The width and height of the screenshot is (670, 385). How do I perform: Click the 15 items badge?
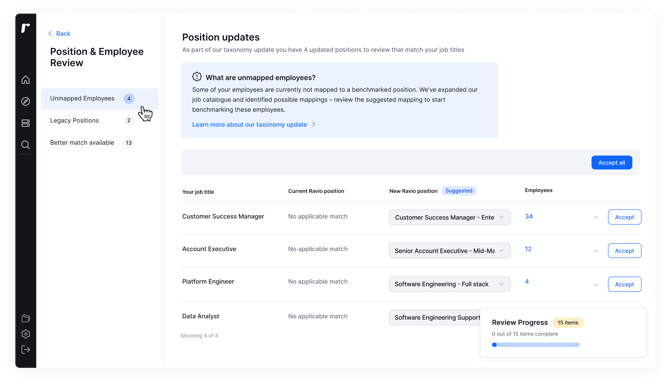coord(567,323)
